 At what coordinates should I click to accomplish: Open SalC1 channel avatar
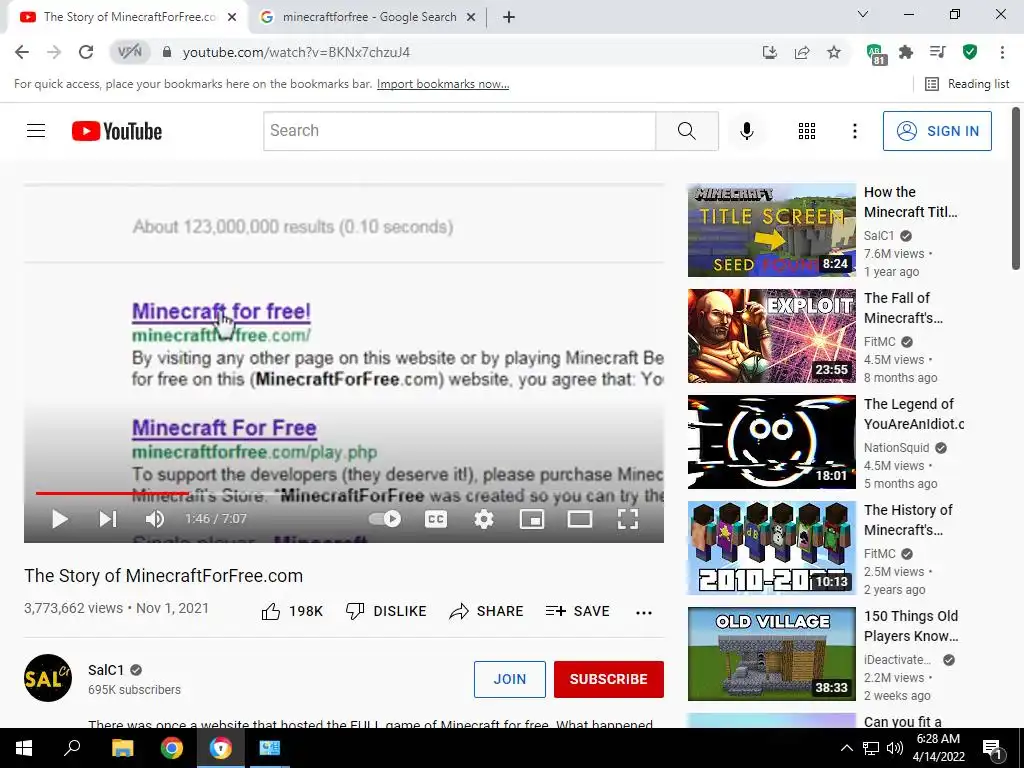coord(48,678)
